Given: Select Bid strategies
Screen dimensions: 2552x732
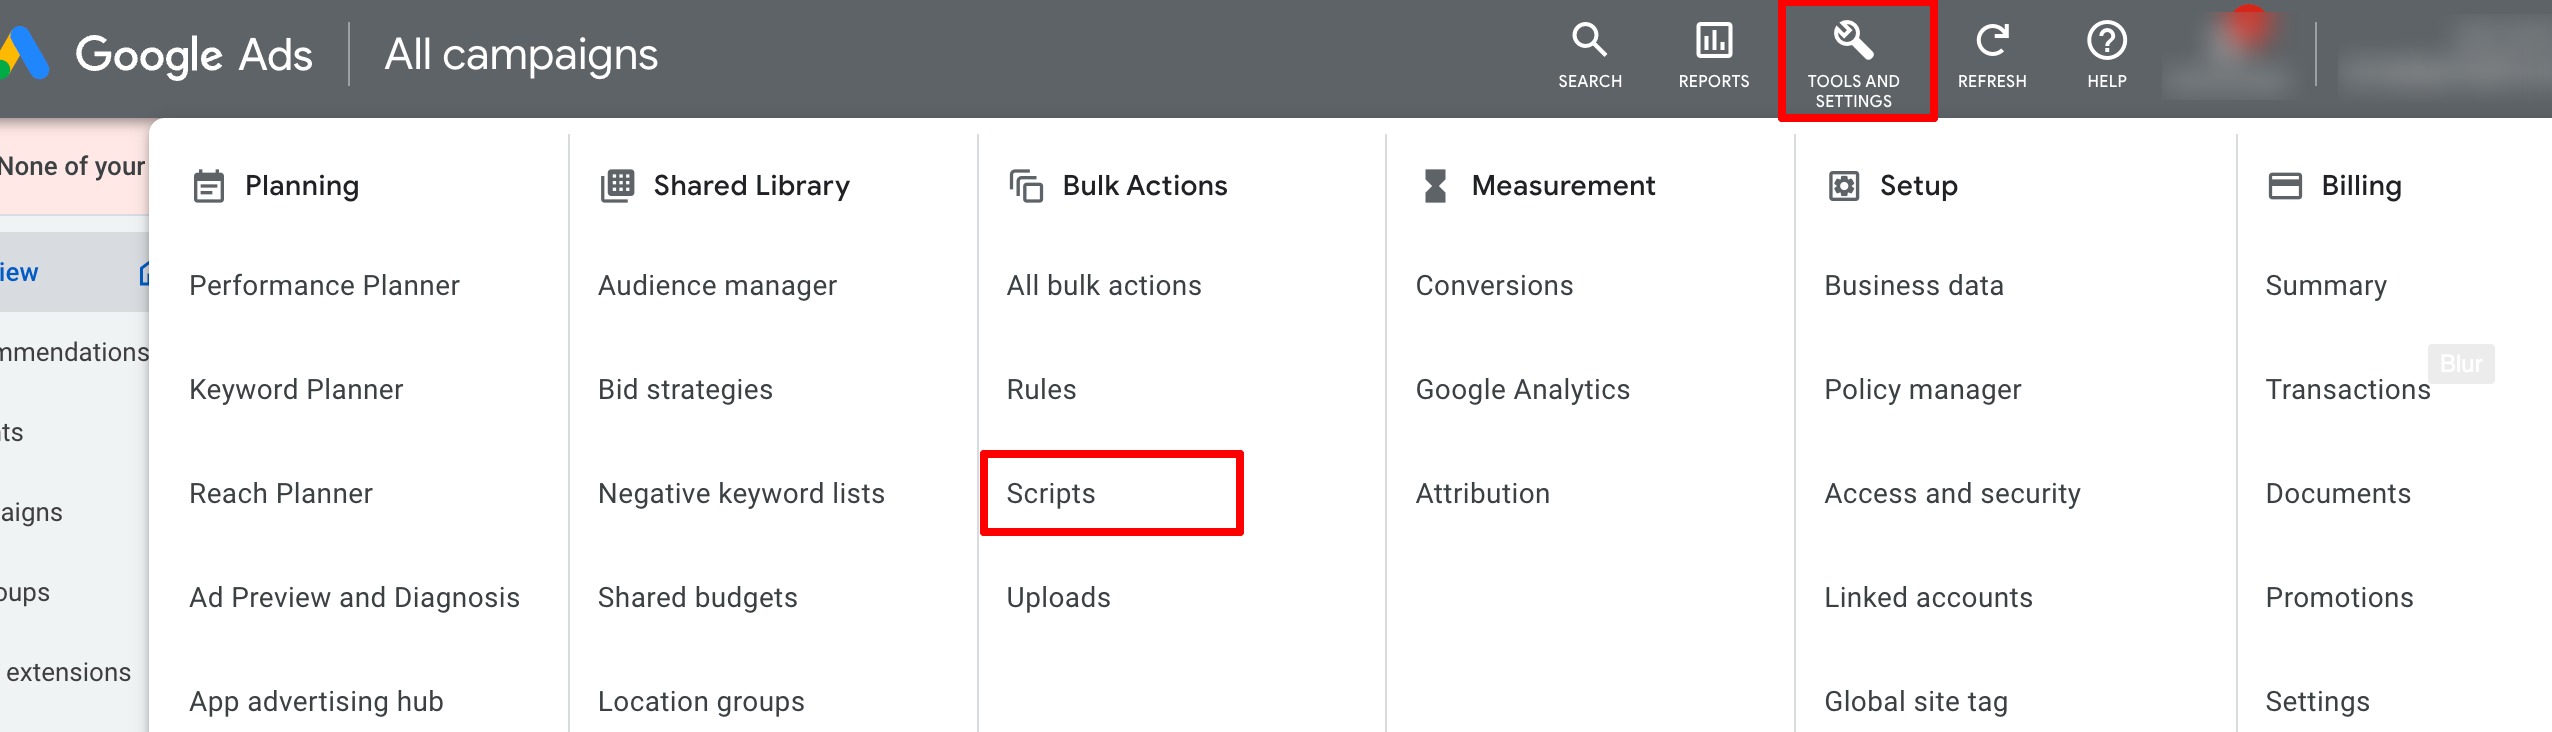Looking at the screenshot, I should click(685, 390).
